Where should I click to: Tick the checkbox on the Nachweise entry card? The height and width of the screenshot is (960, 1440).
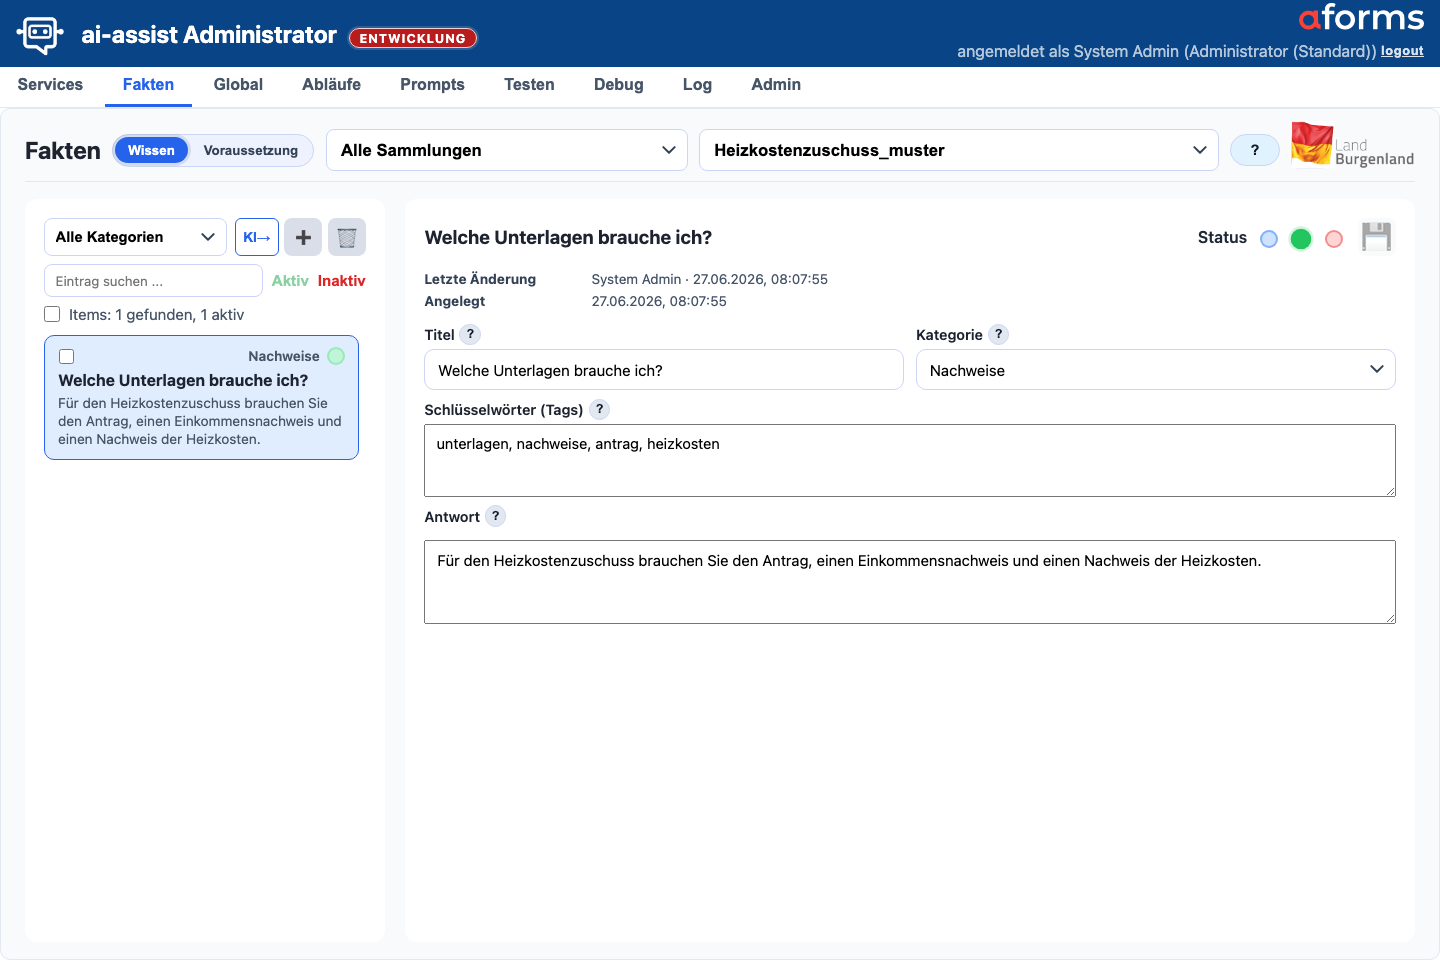tap(67, 357)
